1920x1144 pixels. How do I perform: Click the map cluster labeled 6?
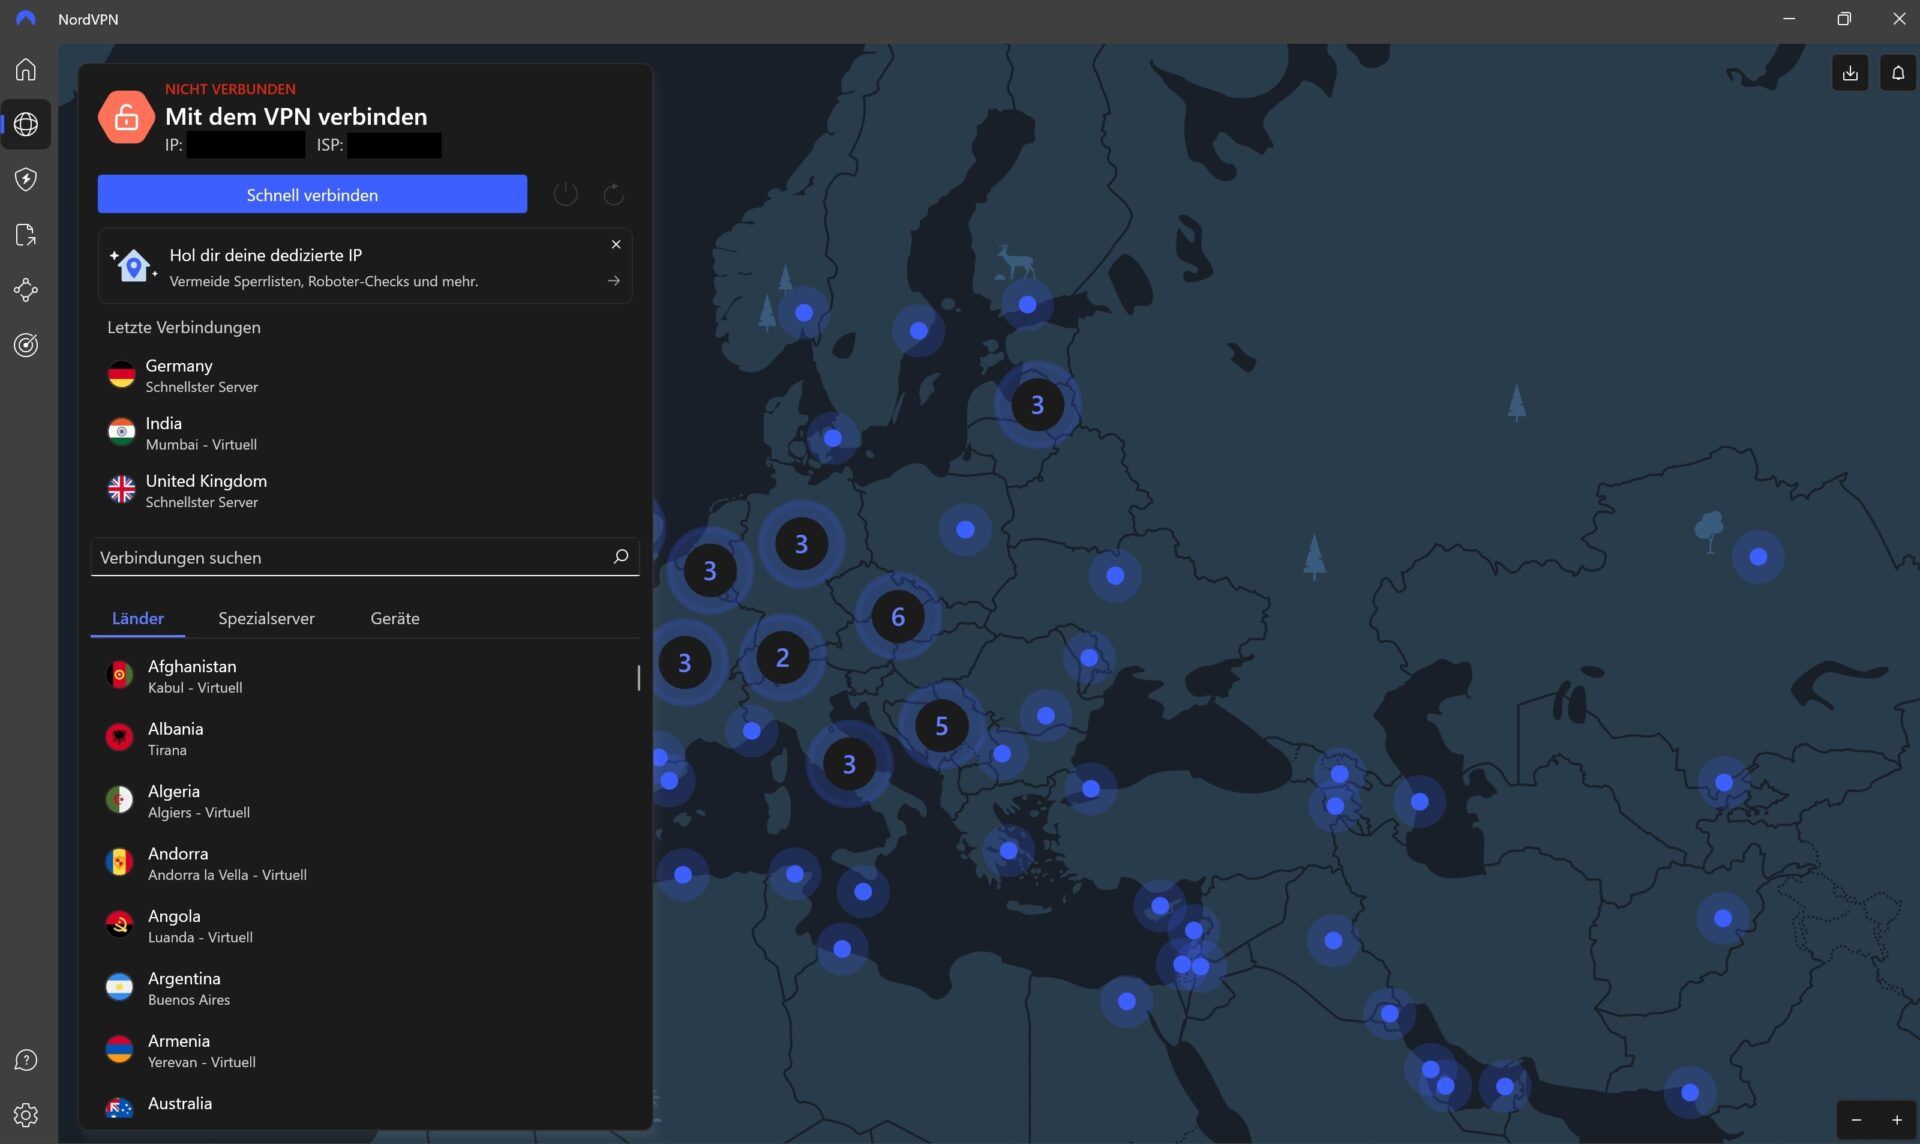(x=897, y=617)
